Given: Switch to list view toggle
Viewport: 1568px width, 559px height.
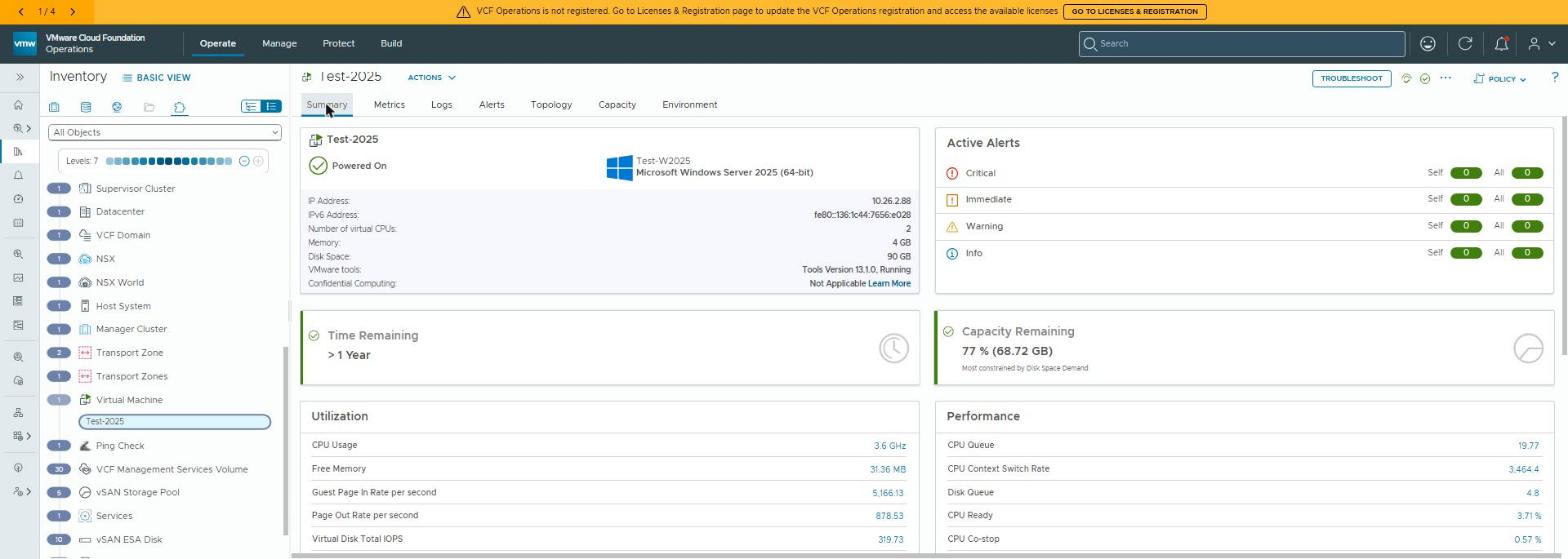Looking at the screenshot, I should coord(271,106).
